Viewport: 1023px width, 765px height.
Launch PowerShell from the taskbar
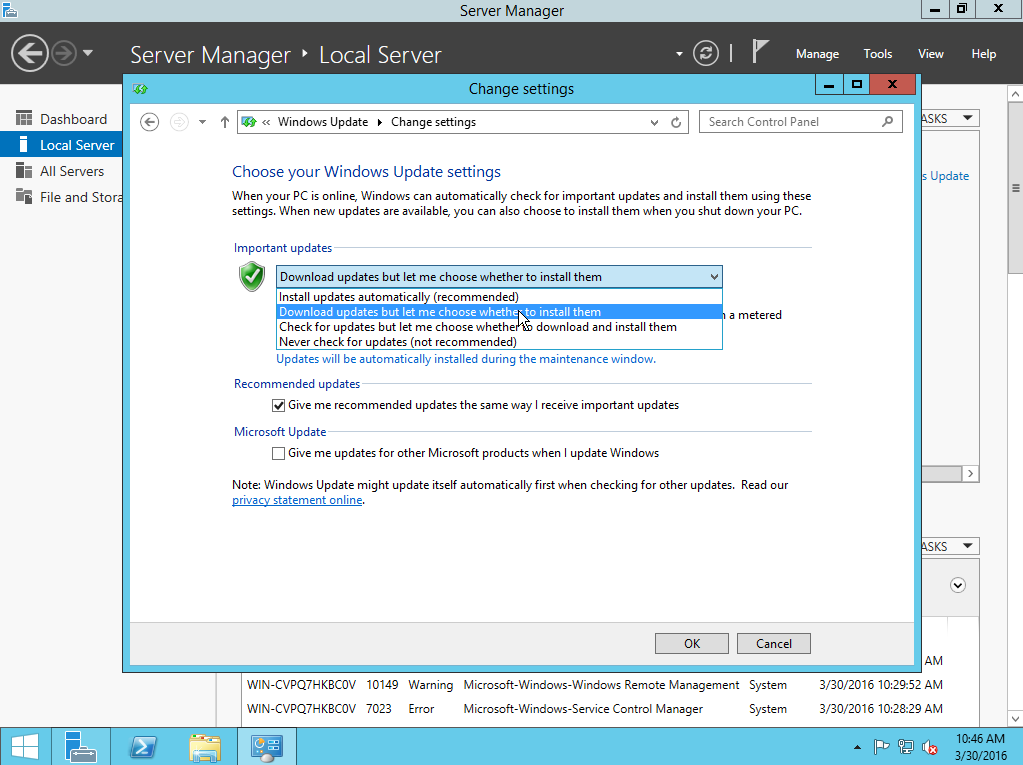point(143,747)
